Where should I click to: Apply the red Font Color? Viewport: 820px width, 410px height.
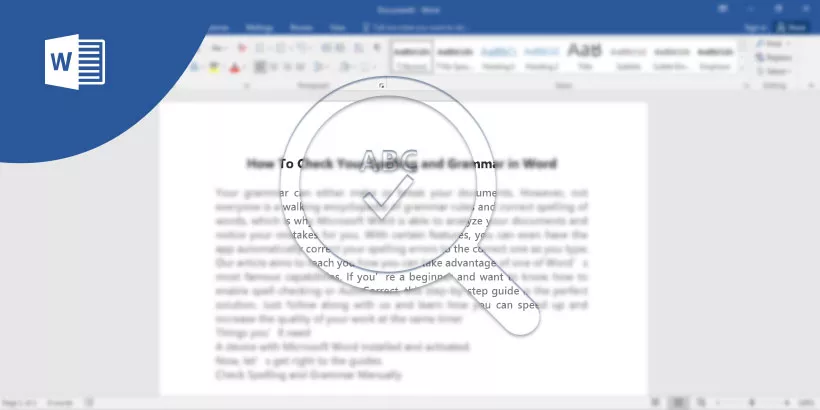pos(234,67)
